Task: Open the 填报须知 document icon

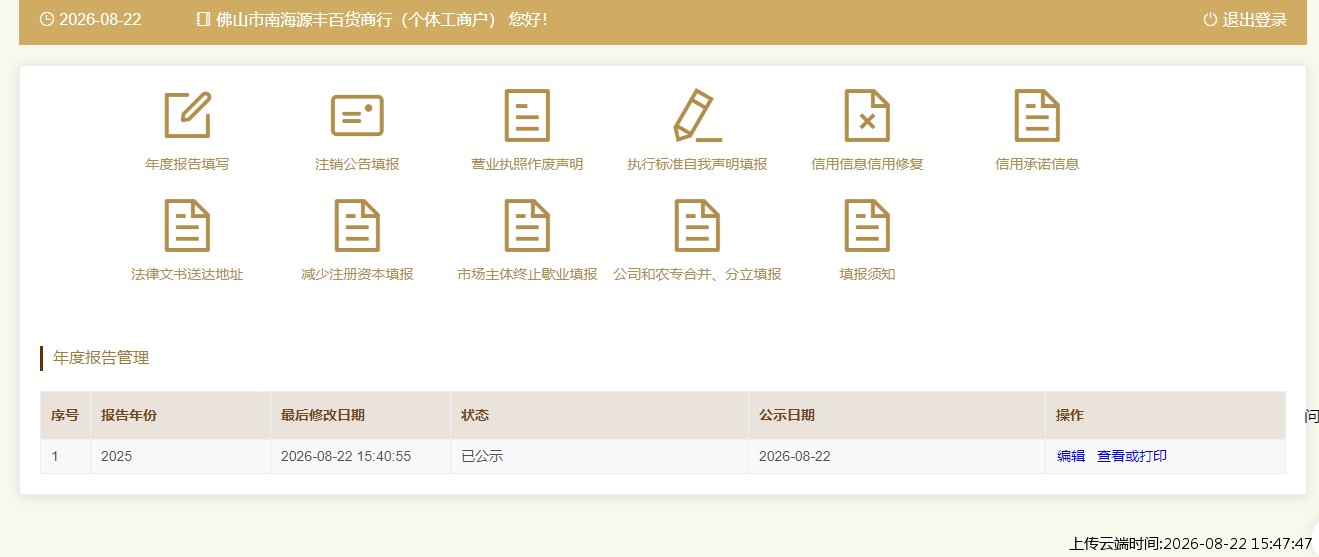Action: click(x=867, y=225)
